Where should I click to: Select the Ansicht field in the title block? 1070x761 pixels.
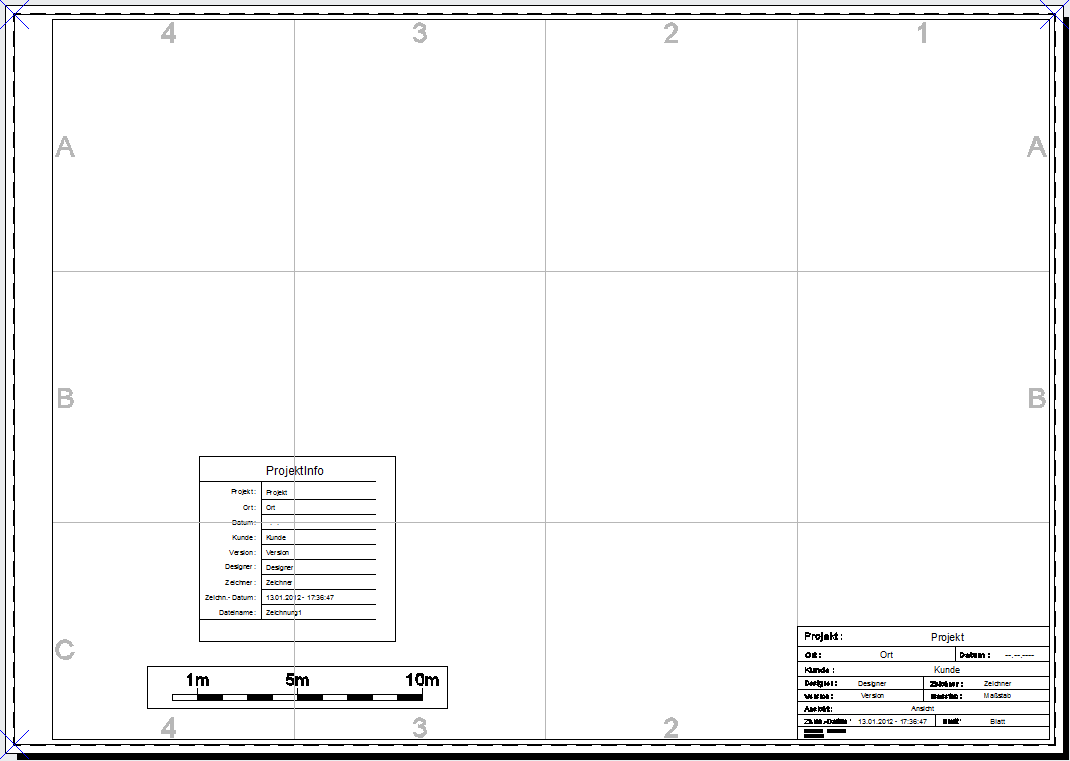[922, 708]
